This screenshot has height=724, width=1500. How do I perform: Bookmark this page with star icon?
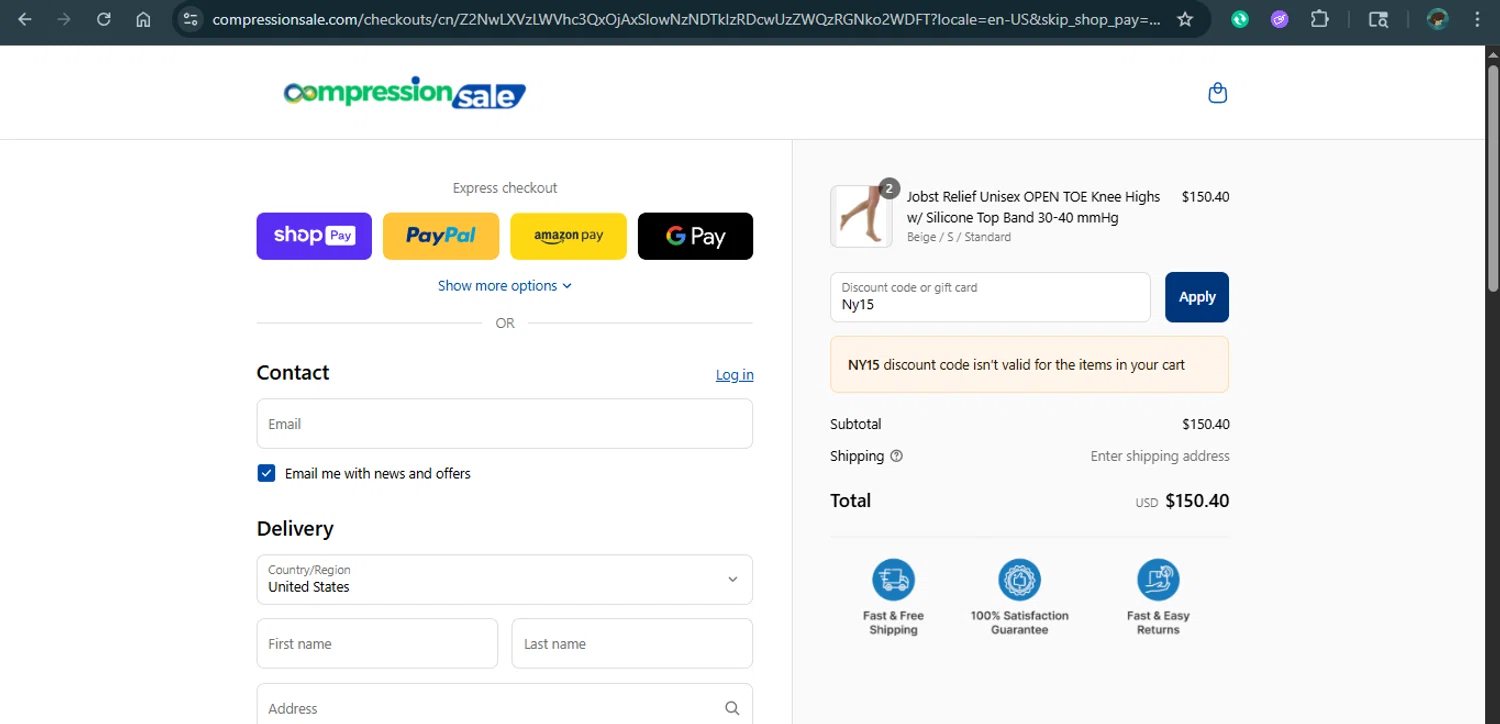(1185, 19)
